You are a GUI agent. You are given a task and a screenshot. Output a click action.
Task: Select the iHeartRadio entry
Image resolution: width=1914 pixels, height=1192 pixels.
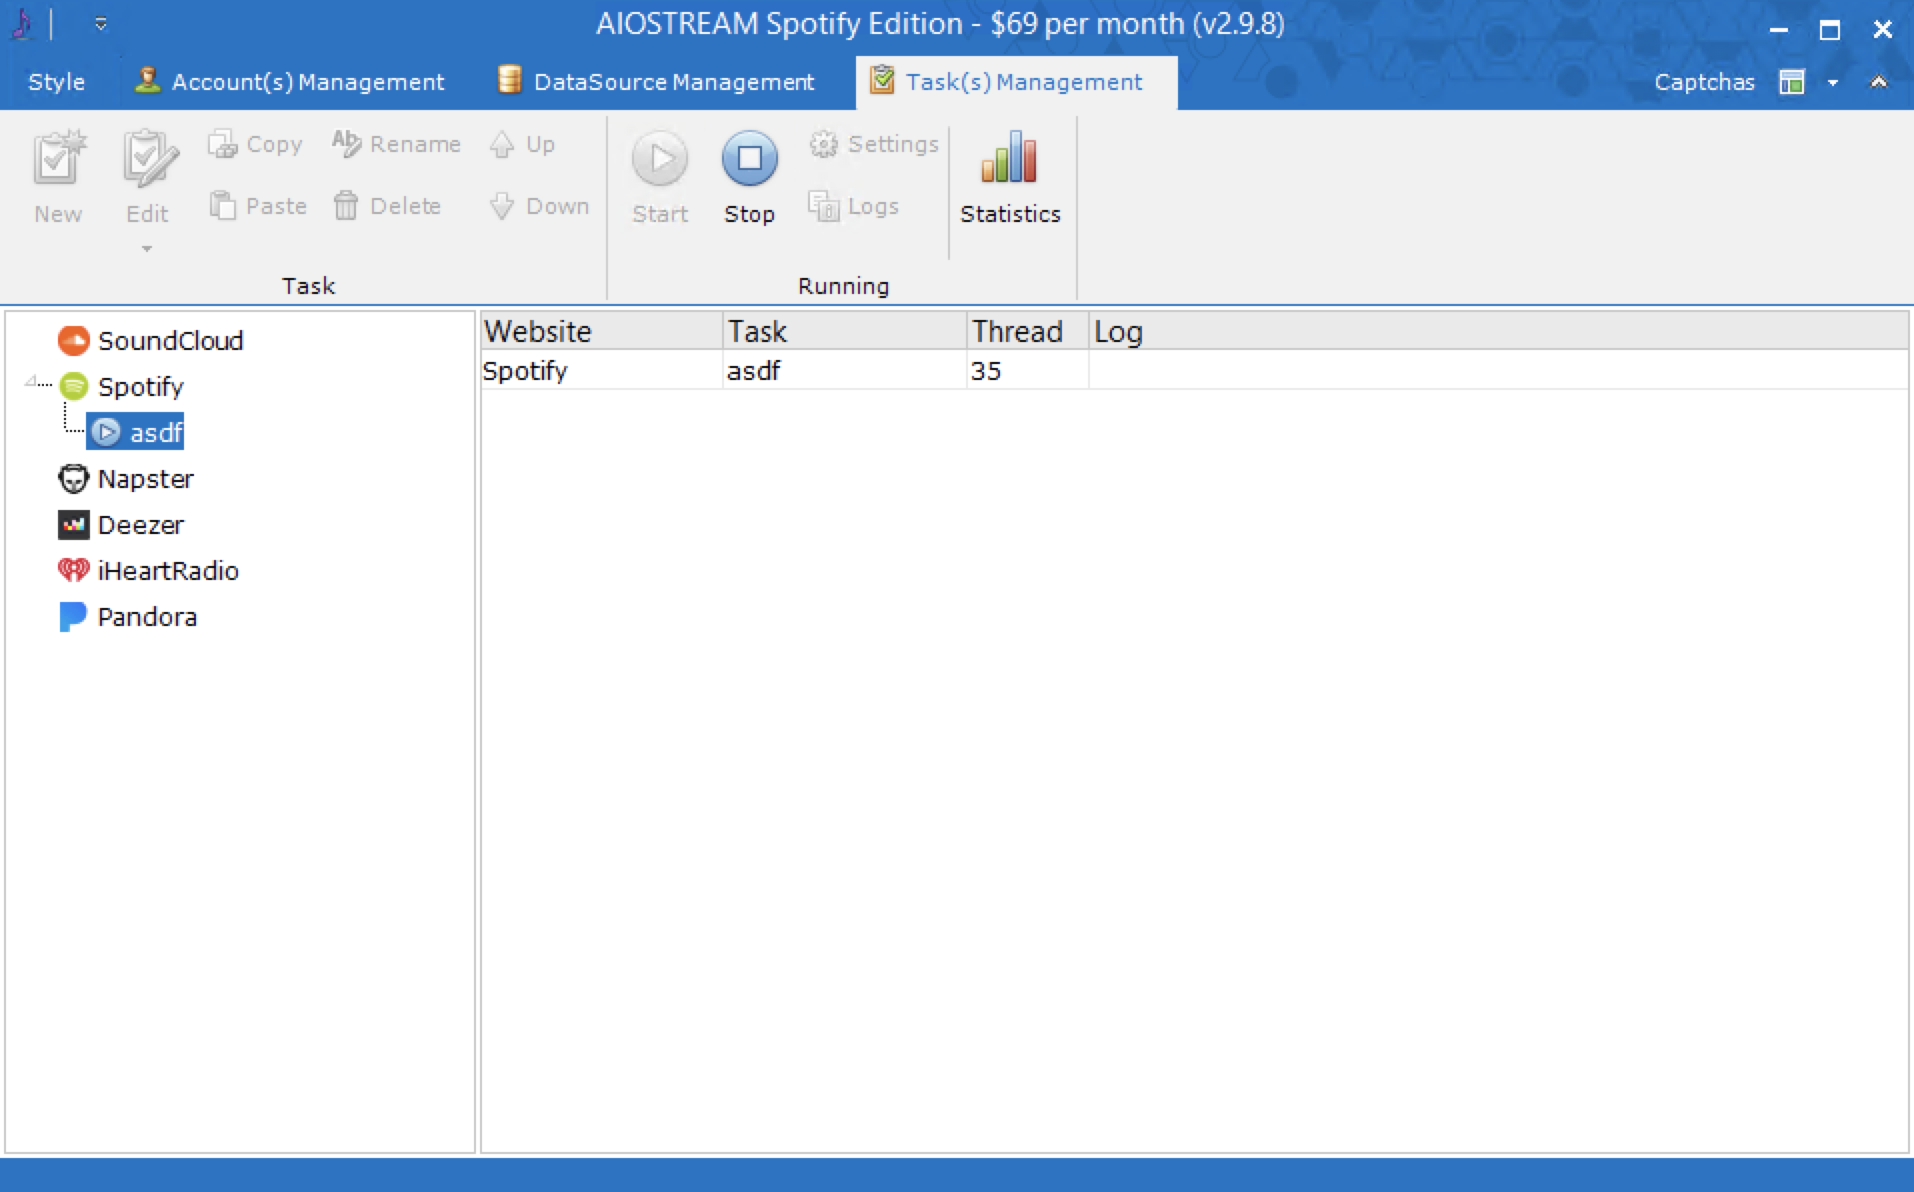tap(167, 571)
